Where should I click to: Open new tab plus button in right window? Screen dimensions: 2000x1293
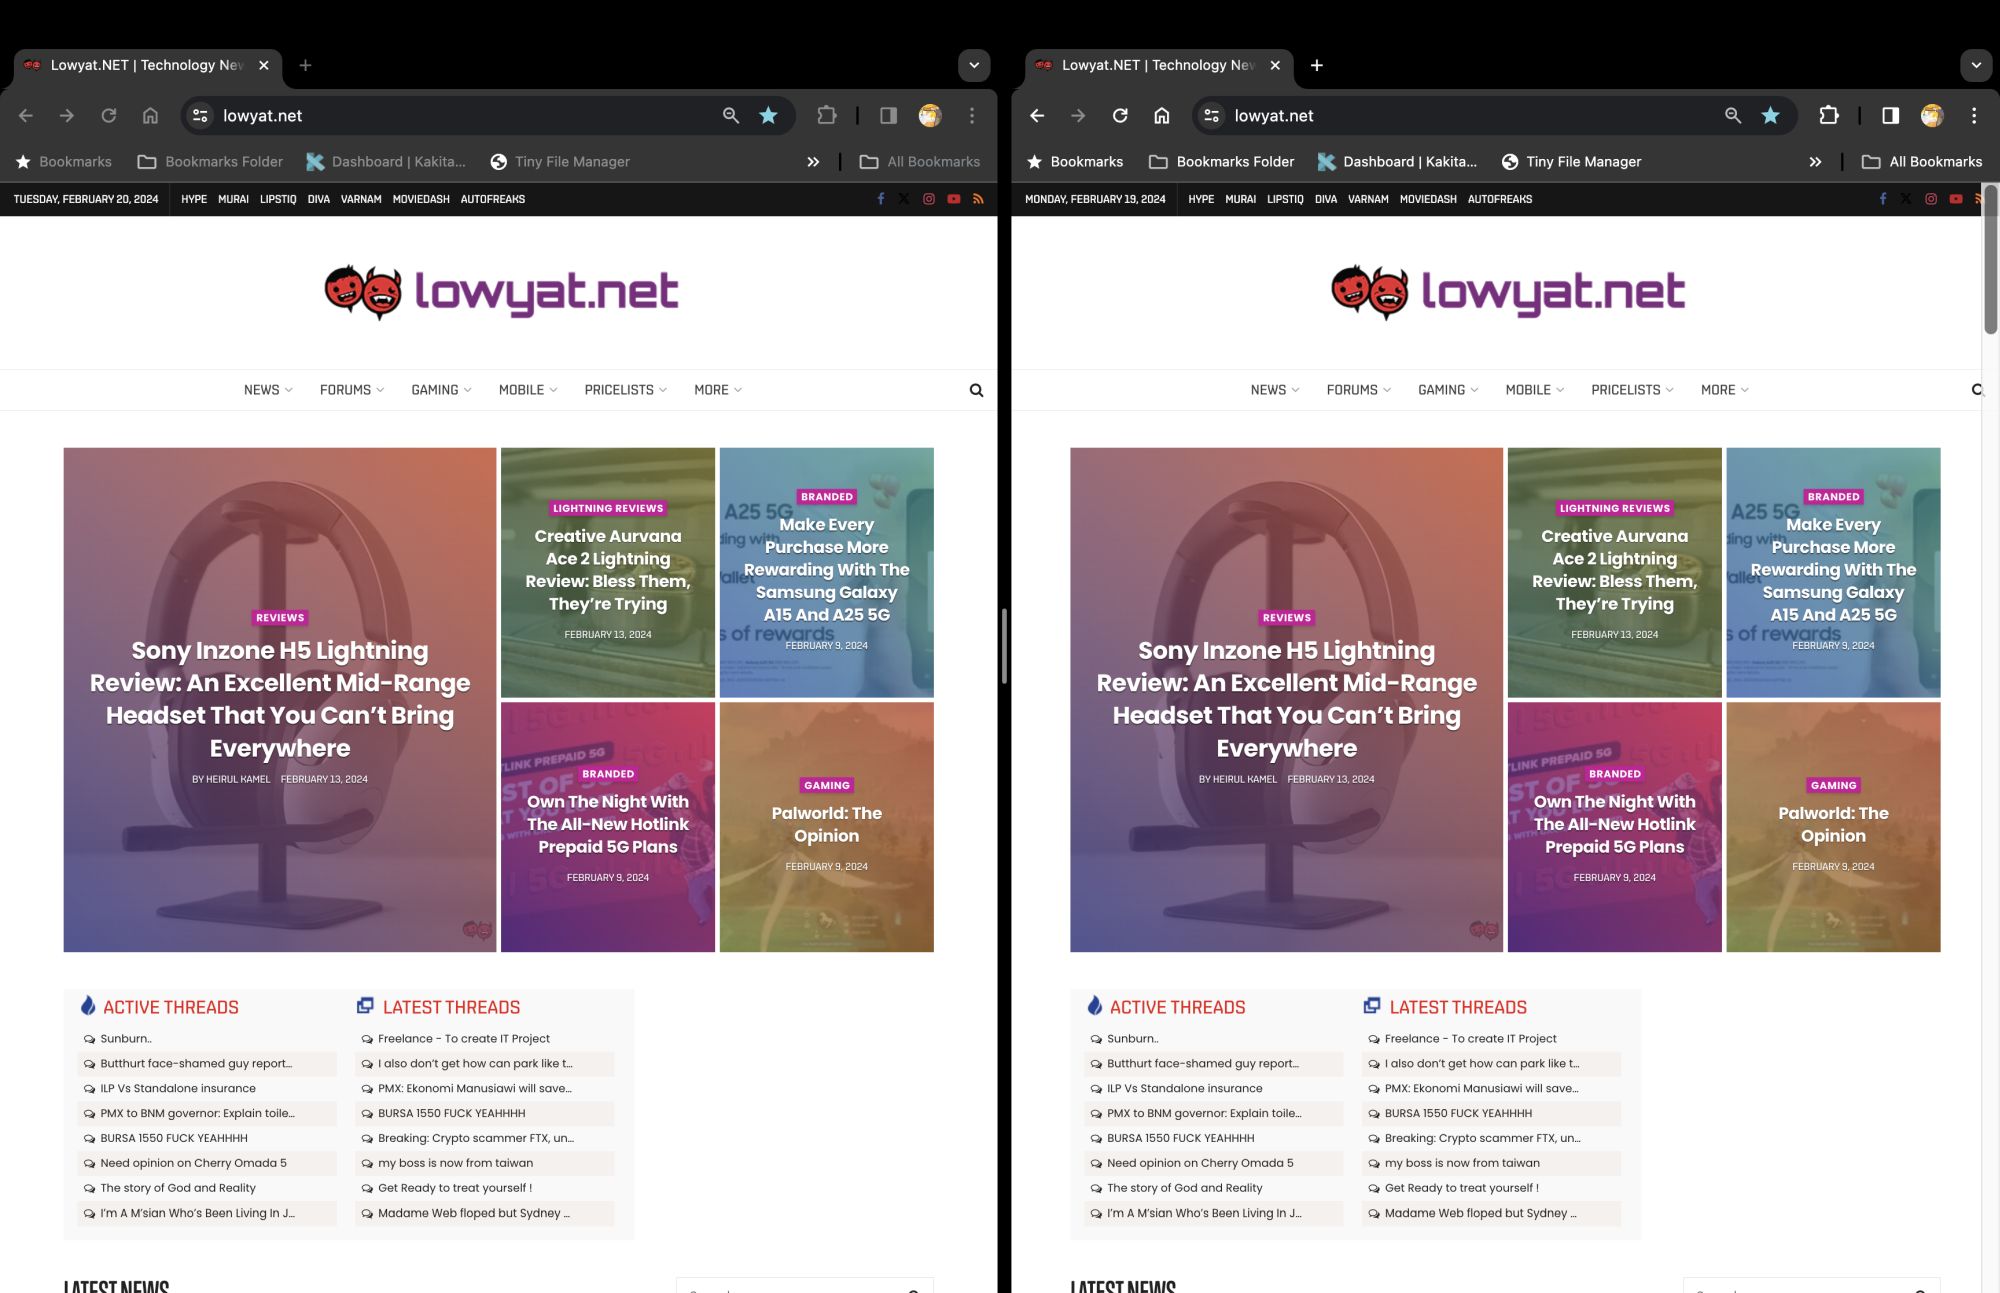click(1317, 65)
